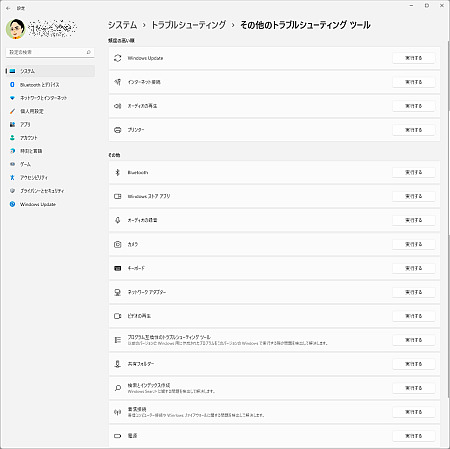This screenshot has width=450, height=449.
Task: Click the ネットワークとインターネット sidebar icon
Action: (12, 98)
